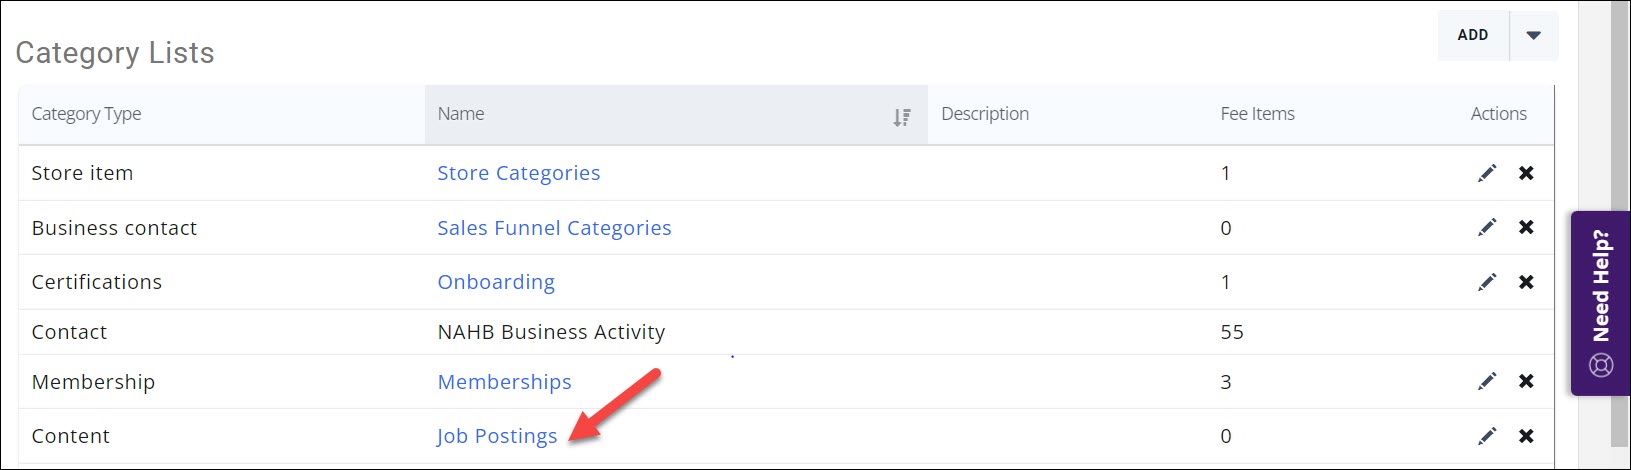The height and width of the screenshot is (470, 1631).
Task: Click the pencil icon for Job Postings
Action: click(1487, 436)
